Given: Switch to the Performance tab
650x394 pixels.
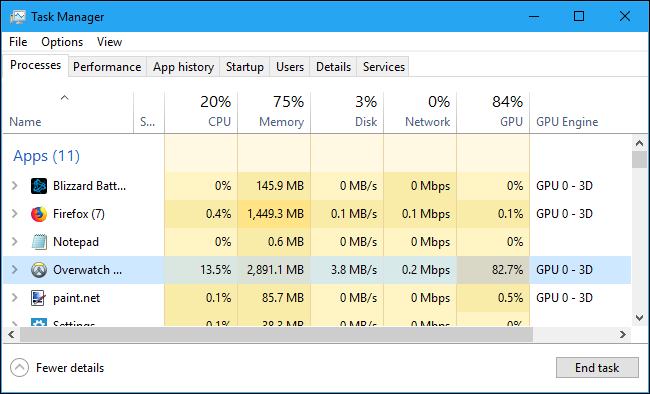Looking at the screenshot, I should (x=107, y=67).
